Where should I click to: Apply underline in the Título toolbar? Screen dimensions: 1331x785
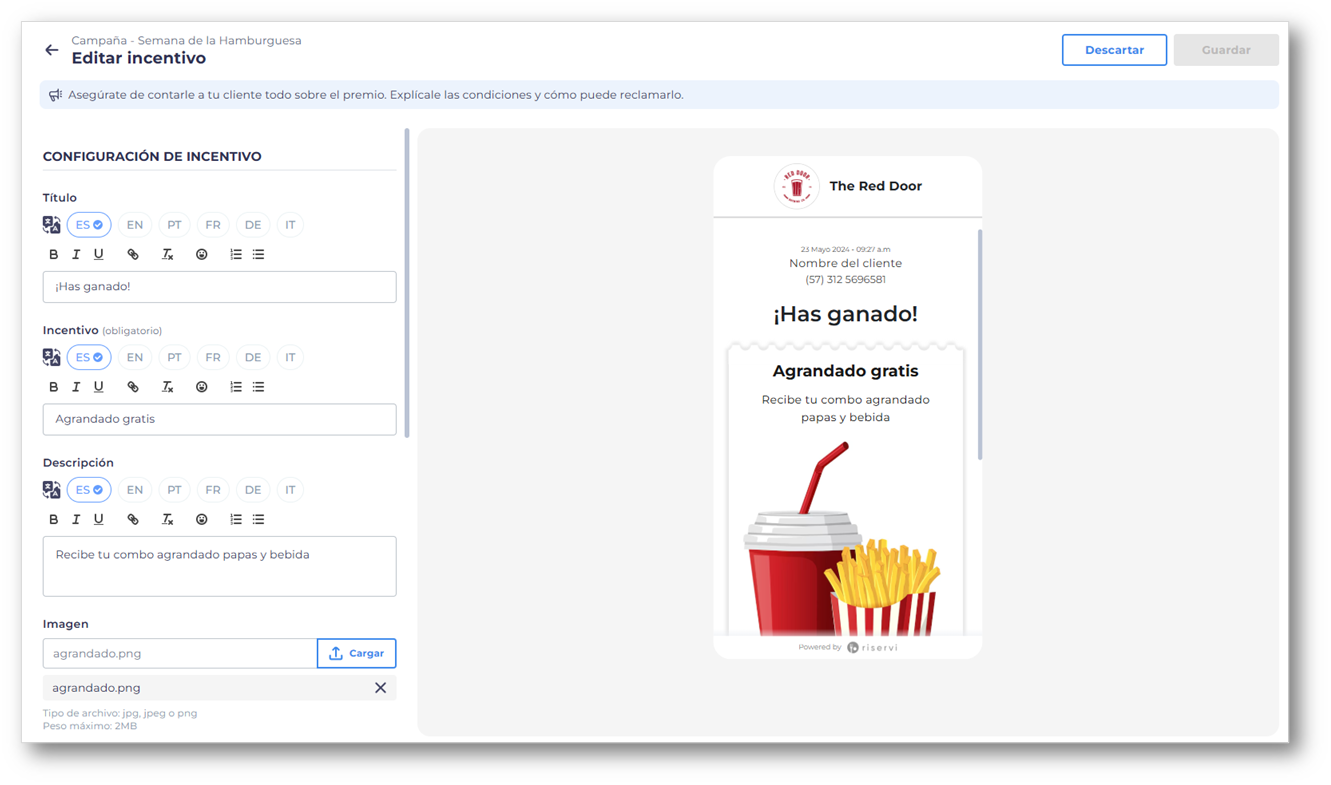(x=98, y=255)
